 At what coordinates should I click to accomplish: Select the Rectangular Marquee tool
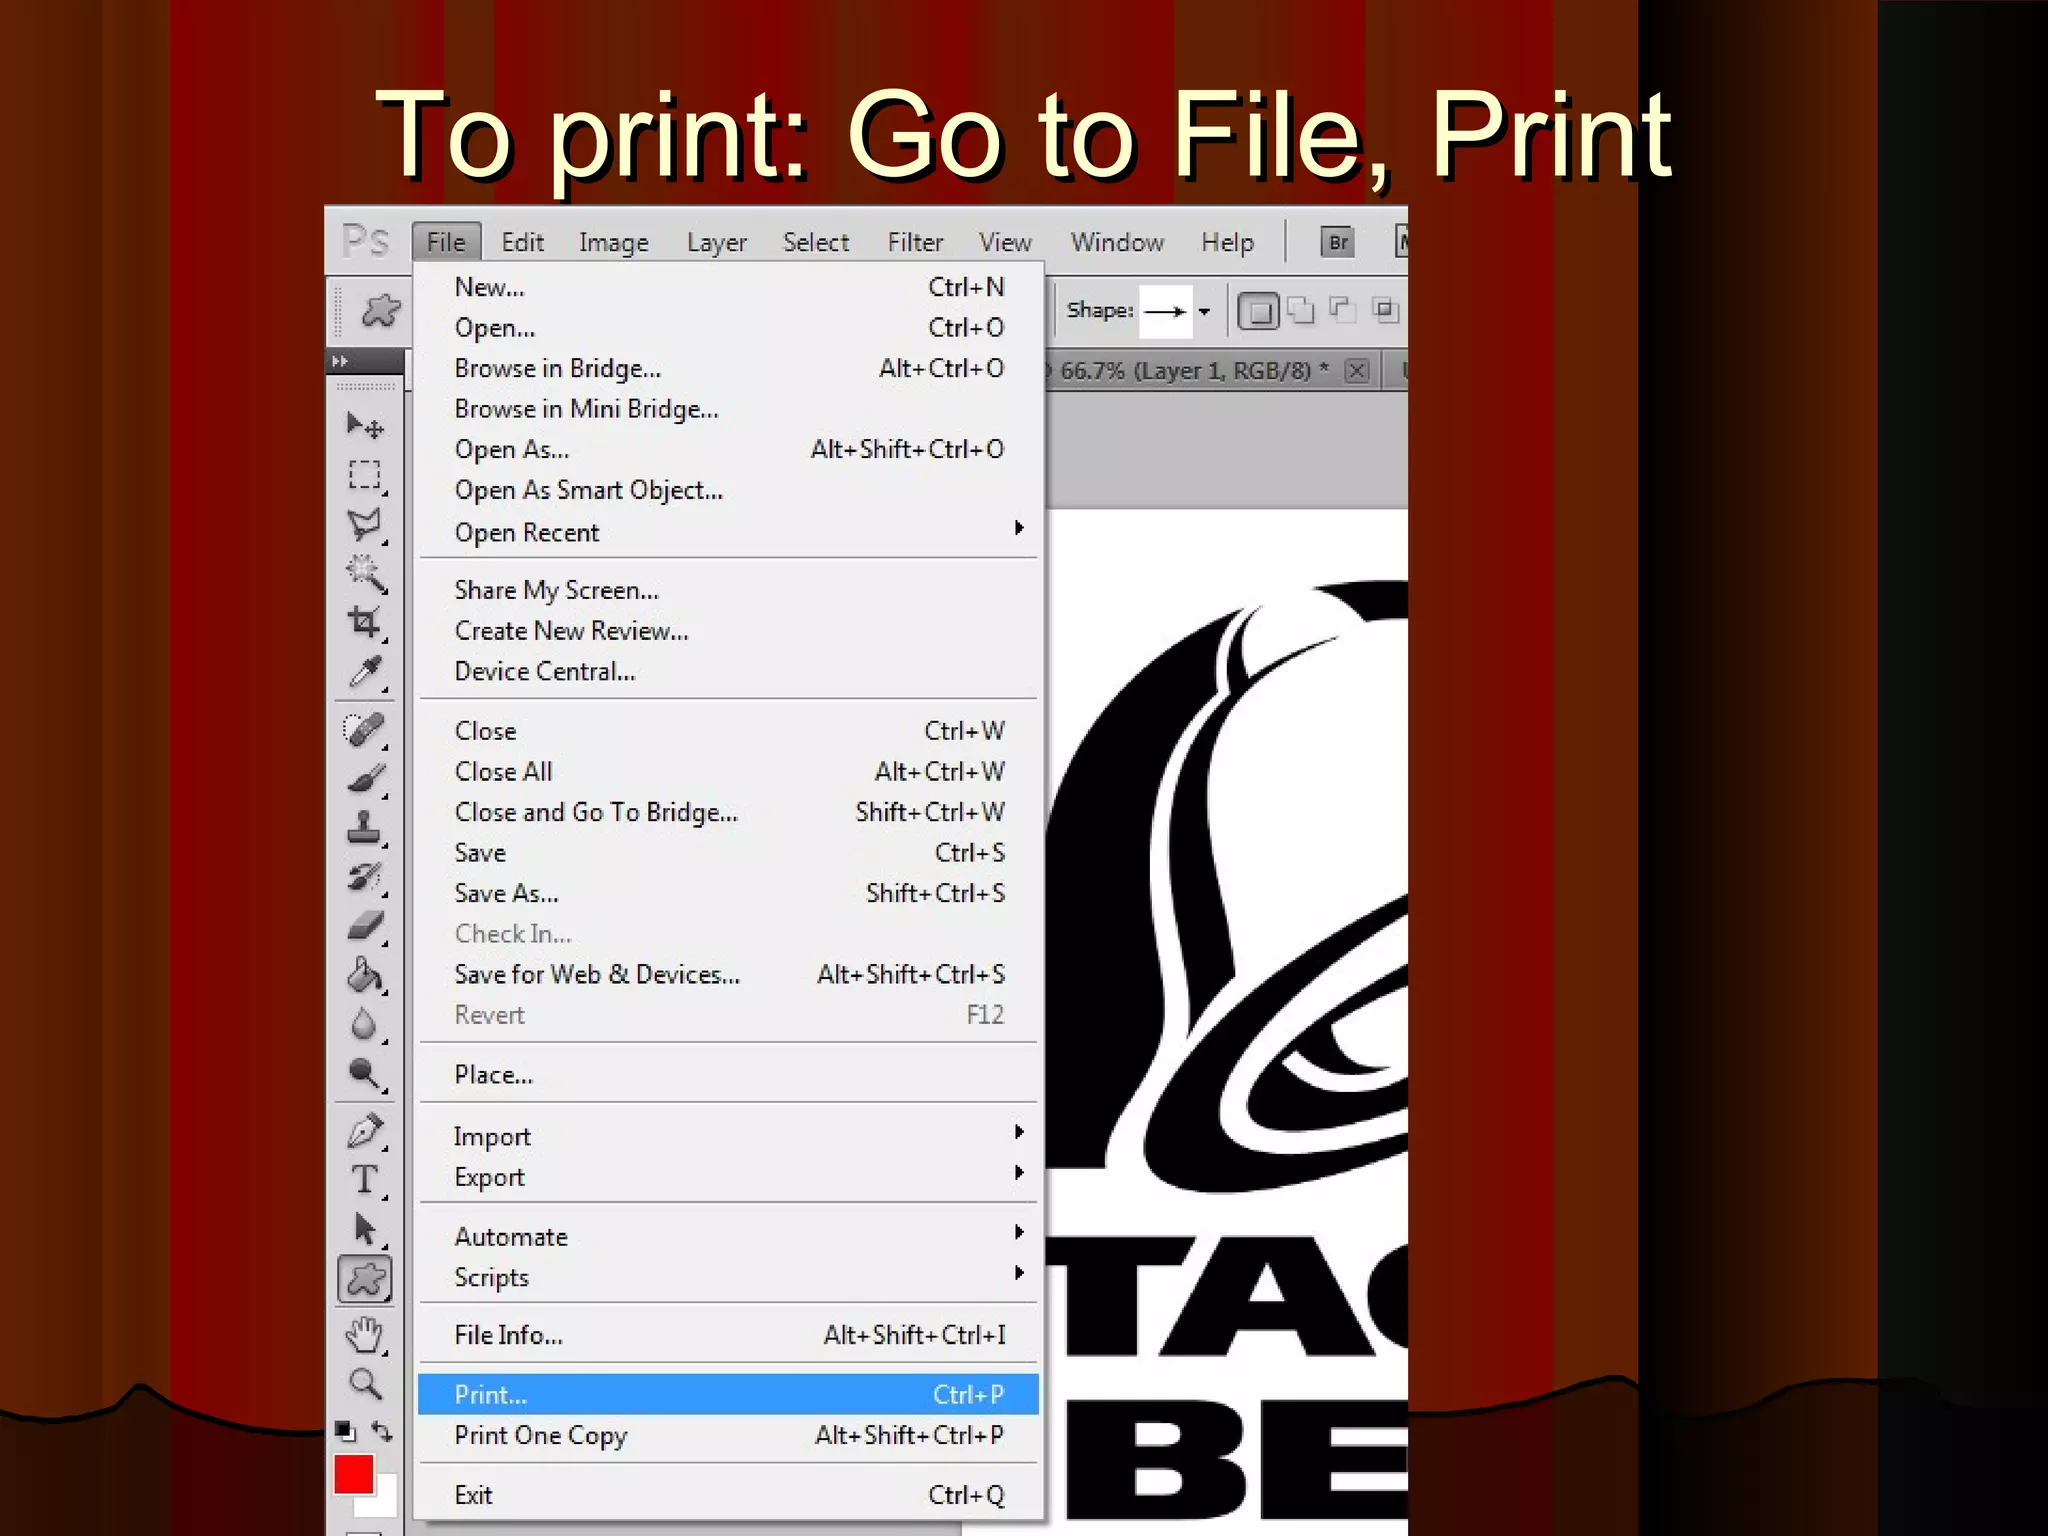point(365,475)
